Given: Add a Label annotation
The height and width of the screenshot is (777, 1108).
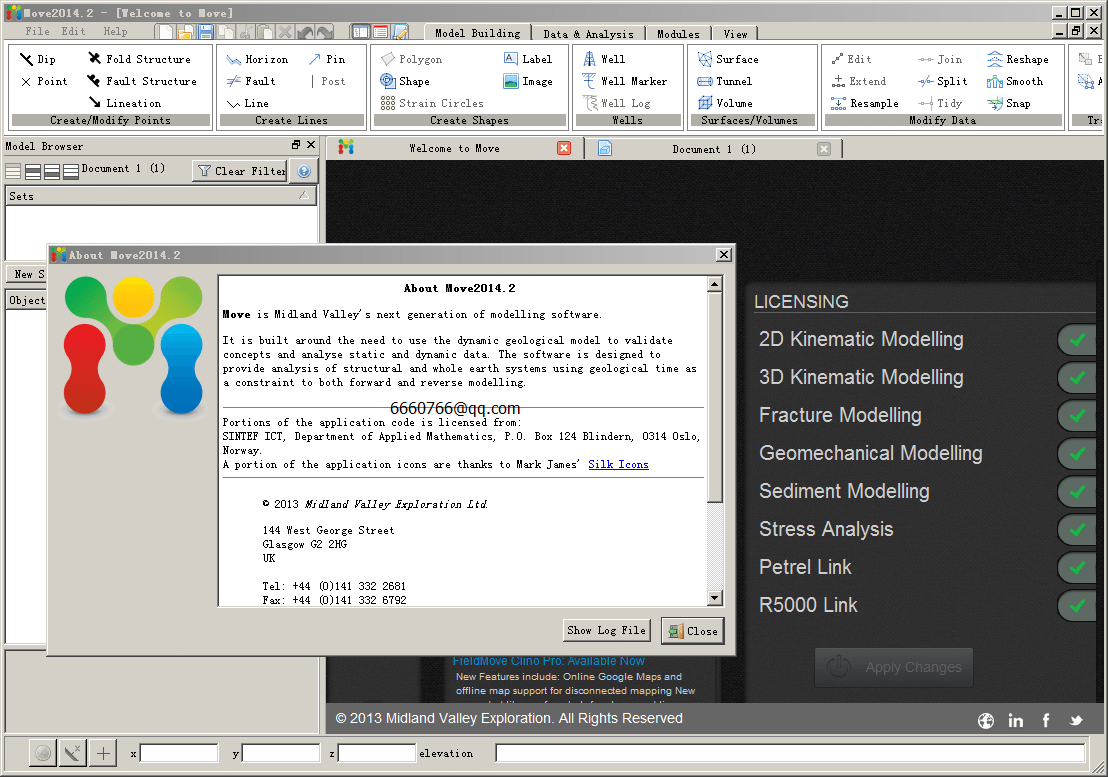Looking at the screenshot, I should coord(528,59).
